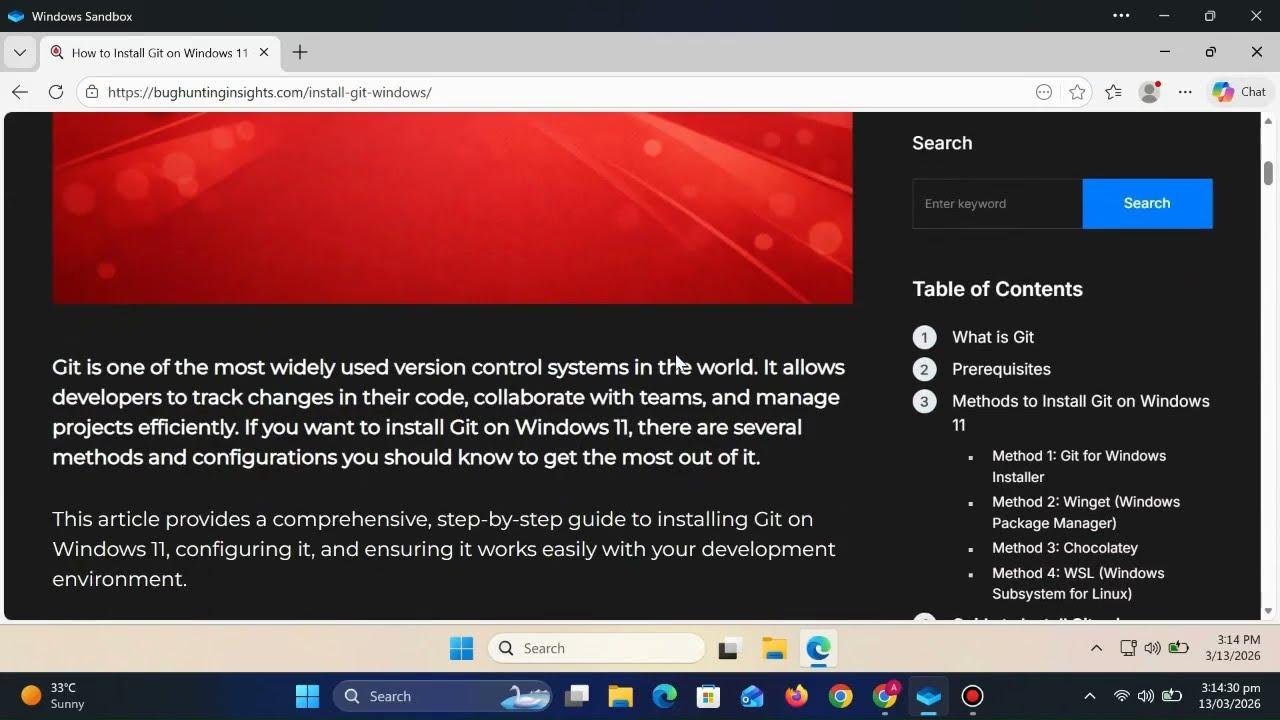This screenshot has width=1280, height=720.
Task: Show hidden icons in host tray
Action: (x=1090, y=696)
